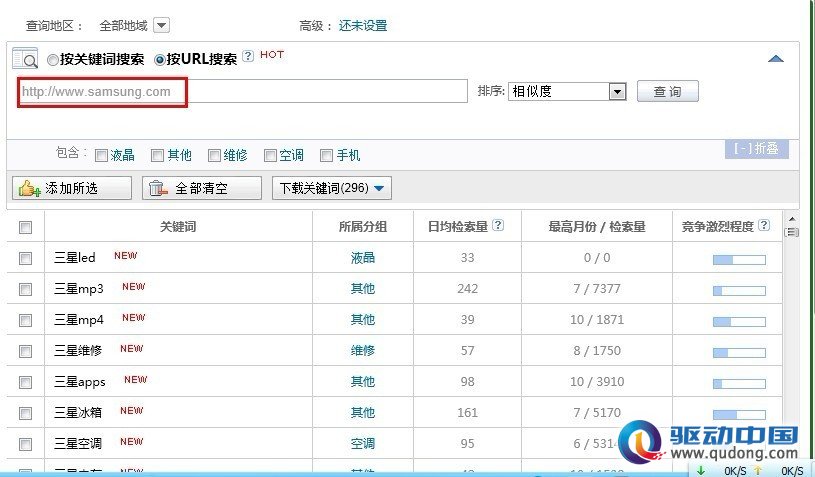
Task: Check the 液晶 filter checkbox
Action: [x=101, y=155]
